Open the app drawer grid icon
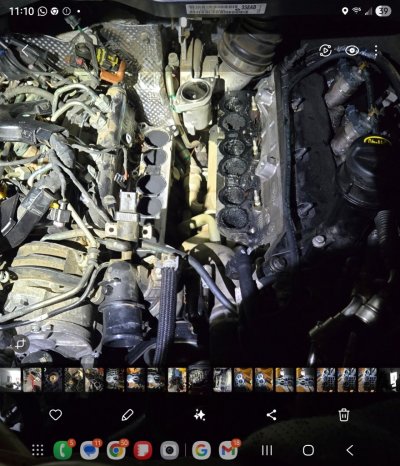This screenshot has height=466, width=400. (x=37, y=450)
